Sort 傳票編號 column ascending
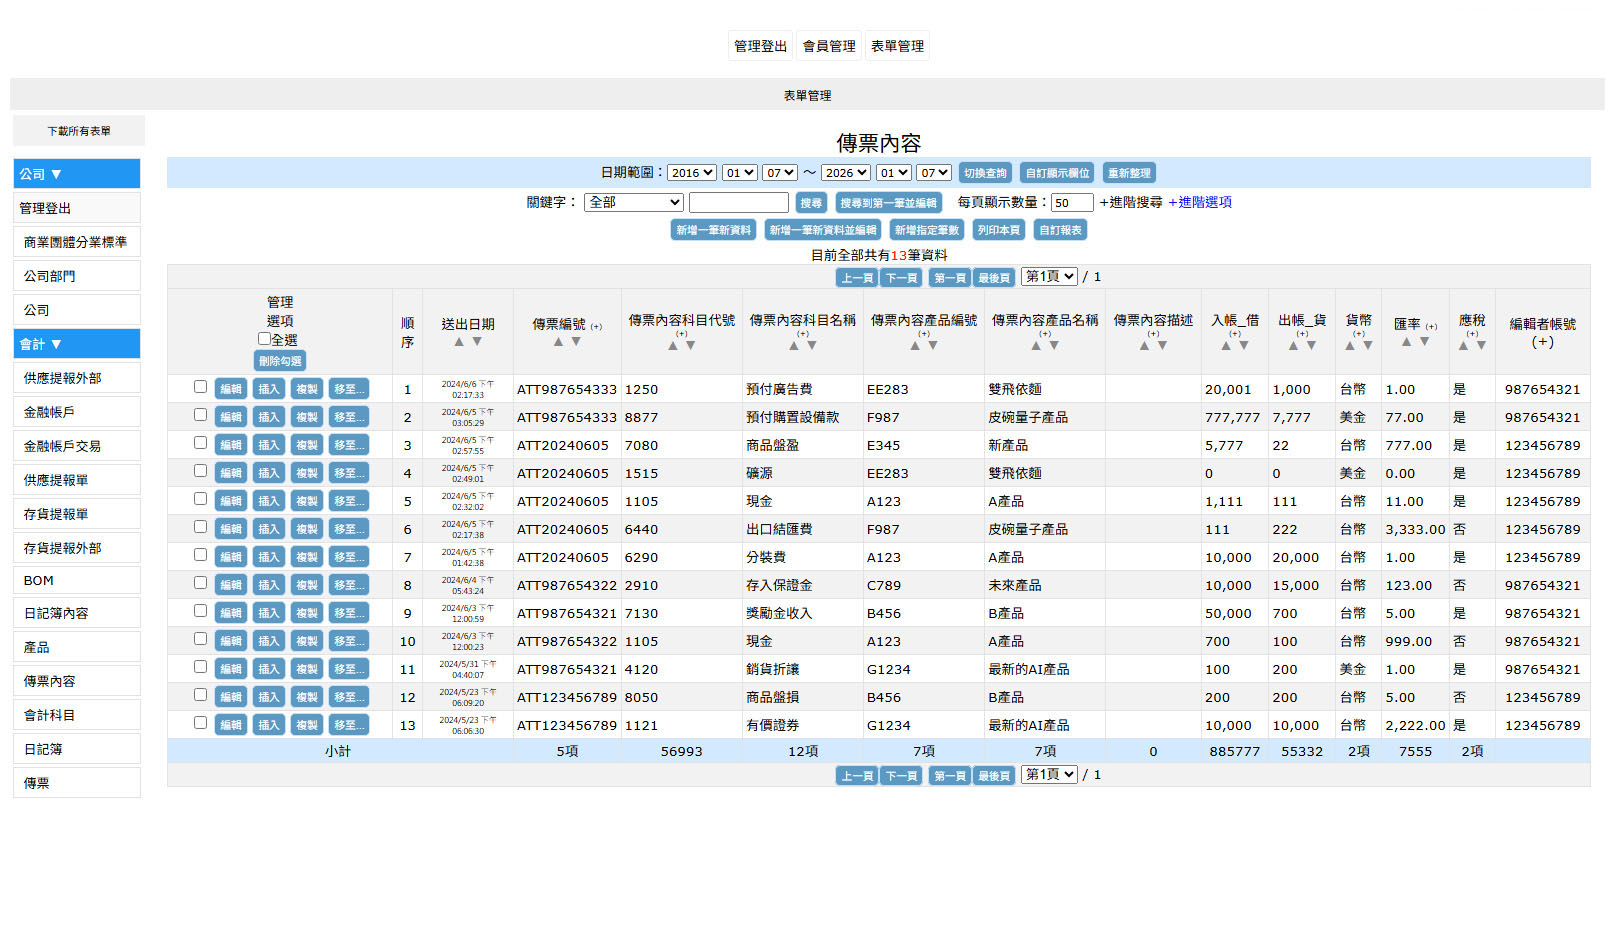1615x934 pixels. click(558, 342)
